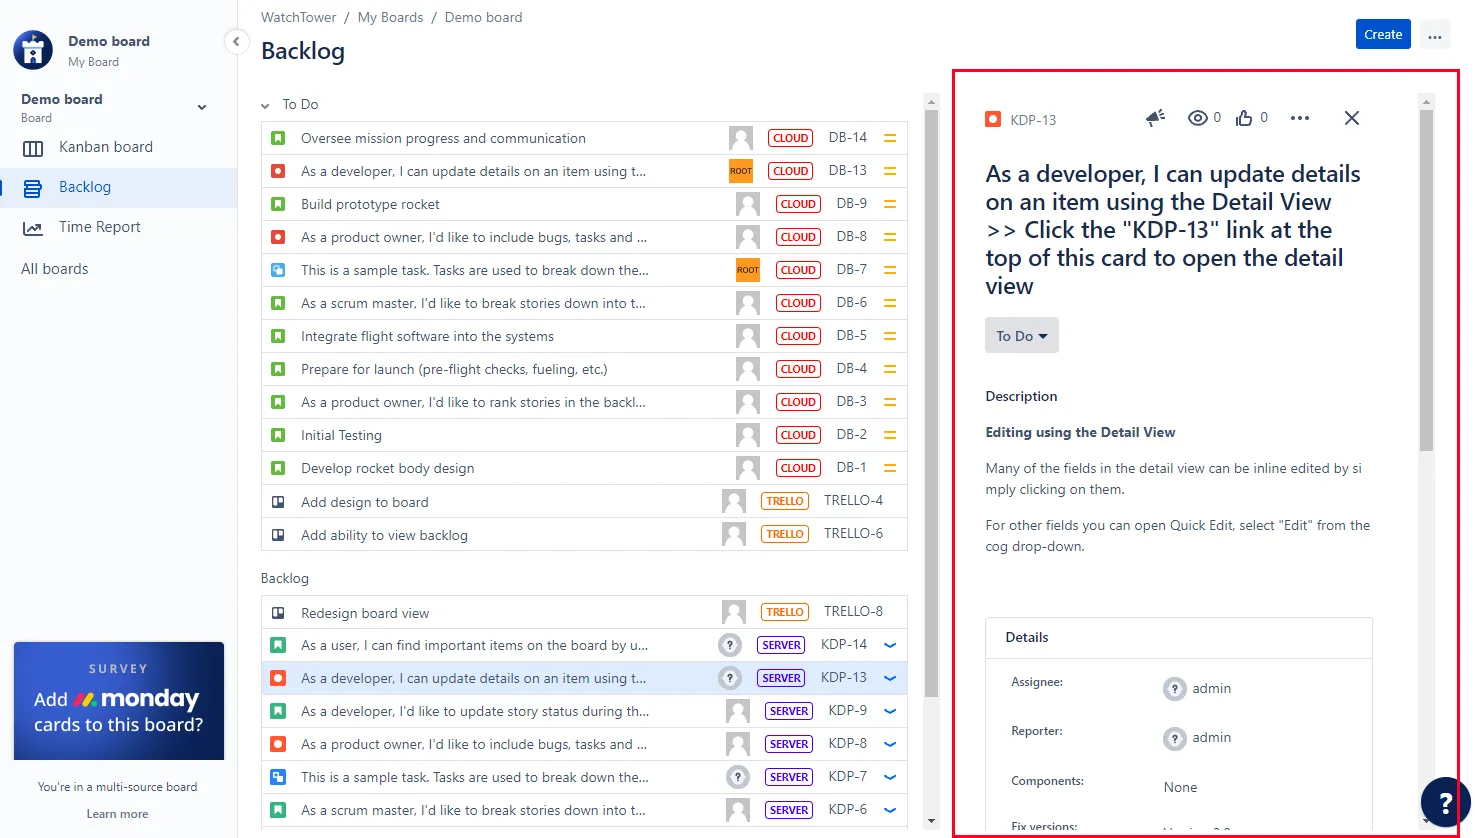Click the TRELLO tag on TRELLO-4
The width and height of the screenshot is (1475, 838).
pos(785,501)
